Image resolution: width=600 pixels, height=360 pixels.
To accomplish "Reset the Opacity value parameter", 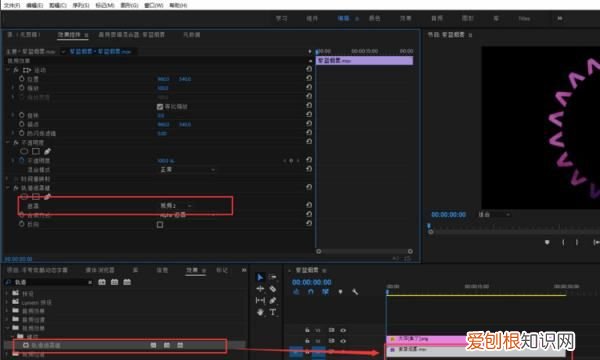I will click(x=309, y=160).
